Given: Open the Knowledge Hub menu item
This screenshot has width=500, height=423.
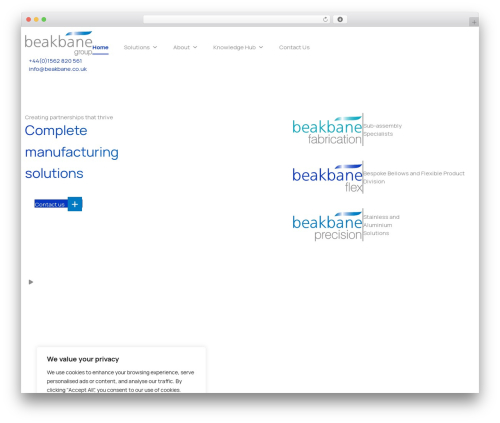Looking at the screenshot, I should (x=234, y=47).
